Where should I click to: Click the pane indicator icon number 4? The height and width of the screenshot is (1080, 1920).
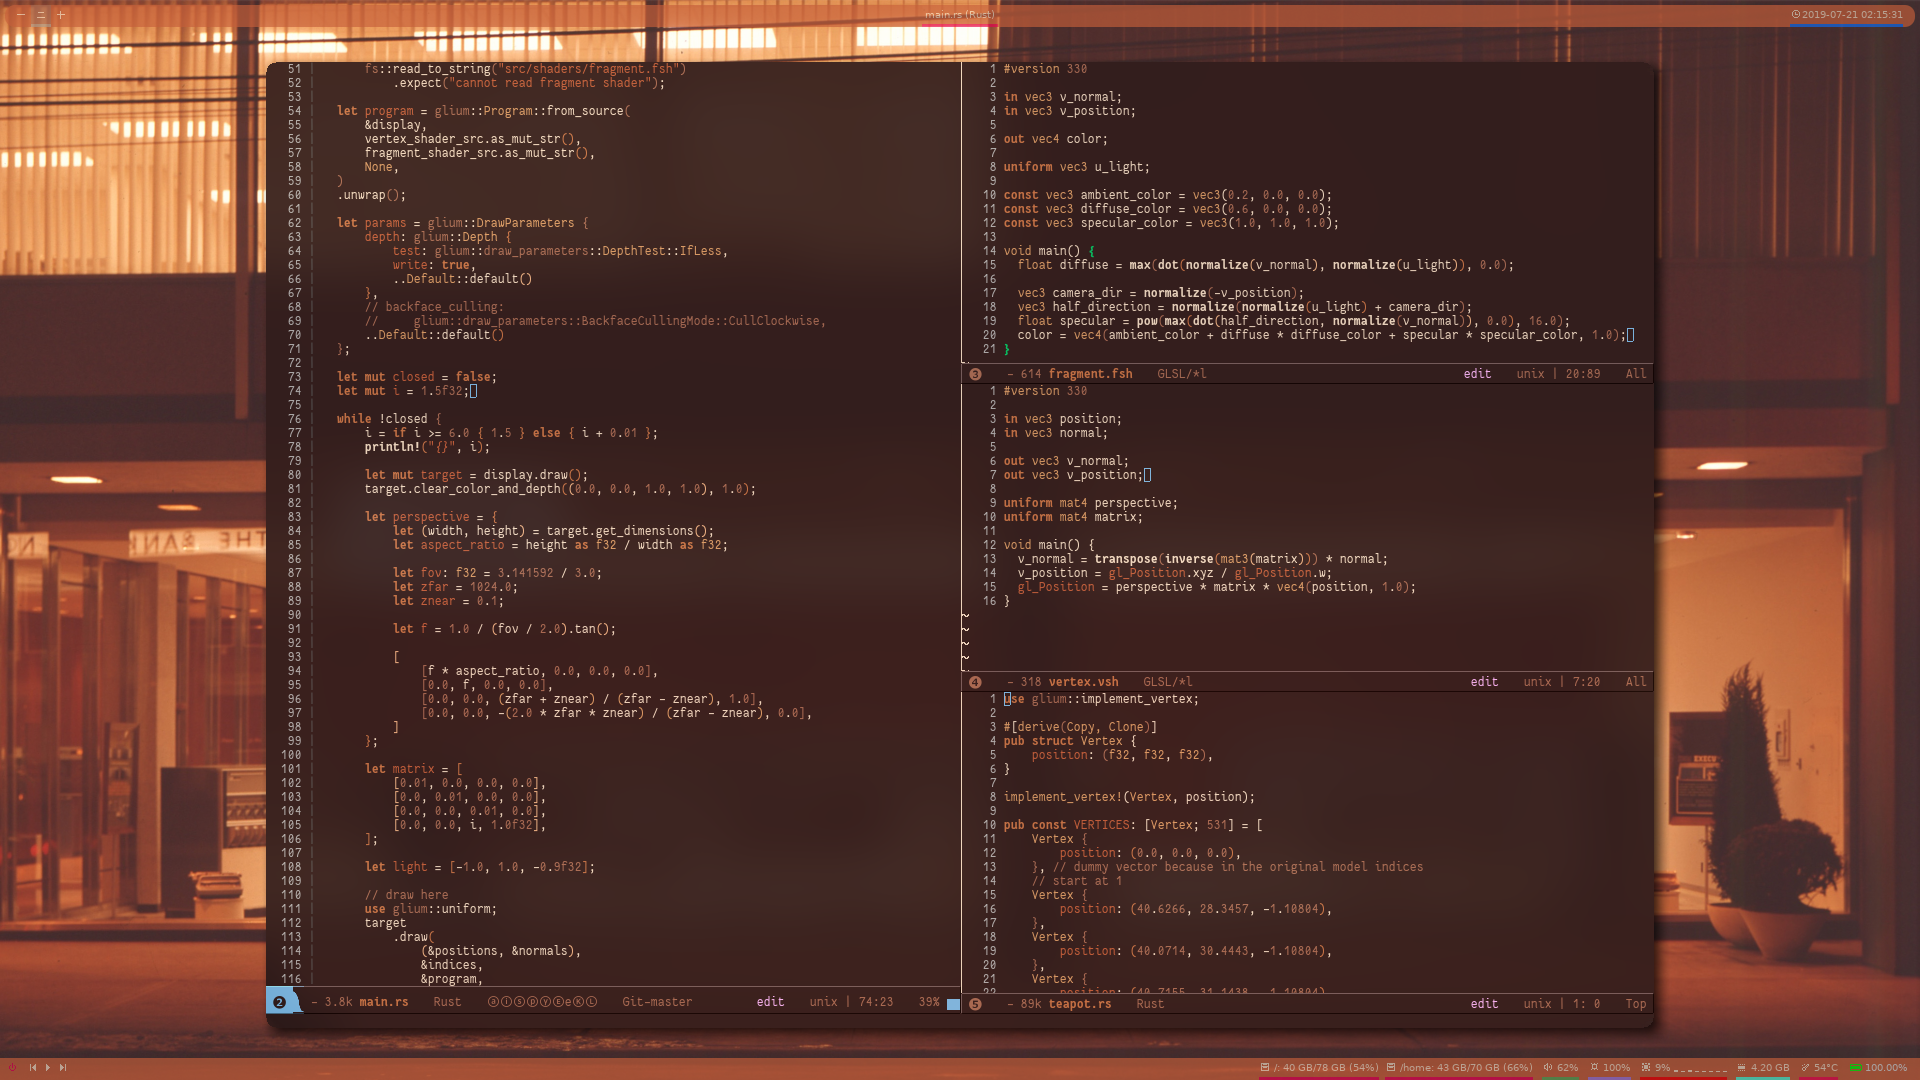(976, 682)
